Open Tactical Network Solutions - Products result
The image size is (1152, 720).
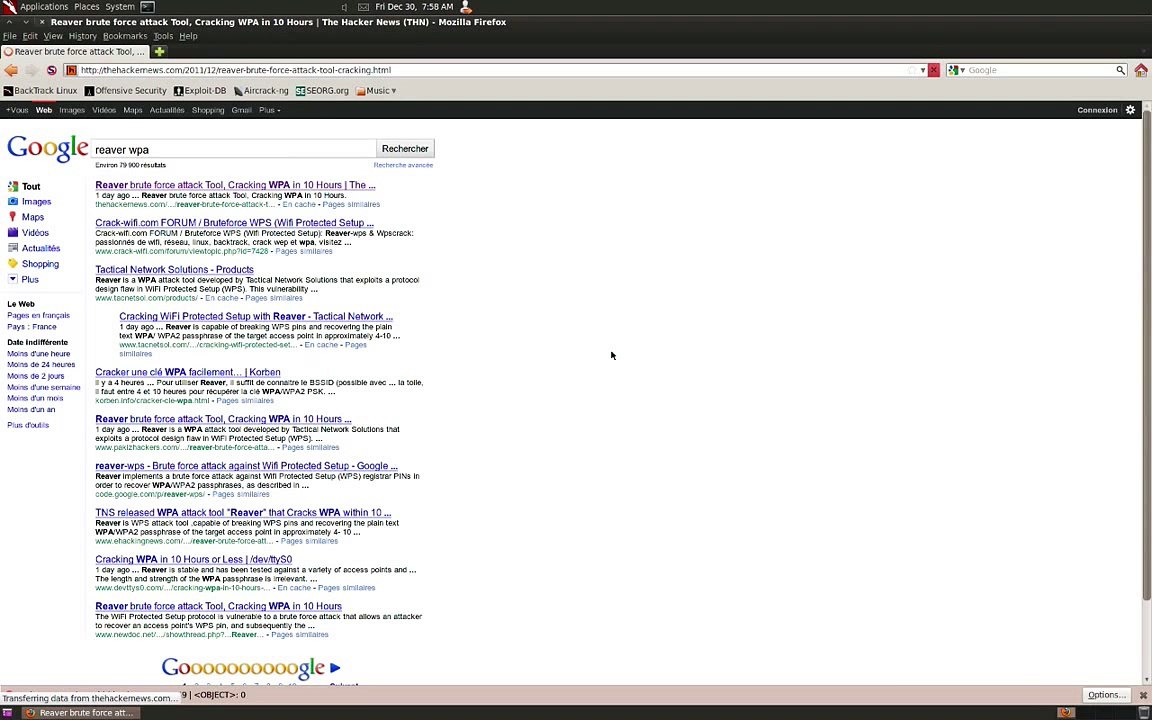click(174, 270)
